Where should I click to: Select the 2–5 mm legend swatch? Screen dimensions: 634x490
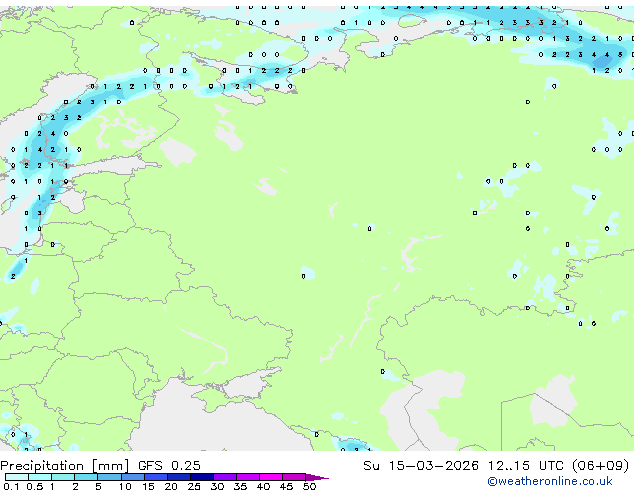click(86, 477)
